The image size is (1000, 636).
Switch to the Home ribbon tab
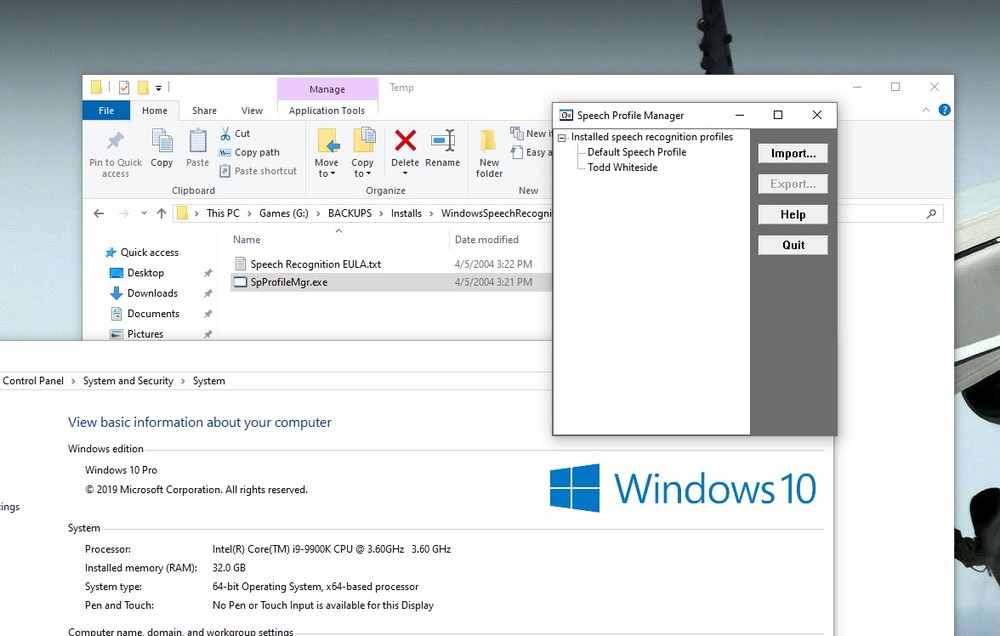pyautogui.click(x=154, y=110)
